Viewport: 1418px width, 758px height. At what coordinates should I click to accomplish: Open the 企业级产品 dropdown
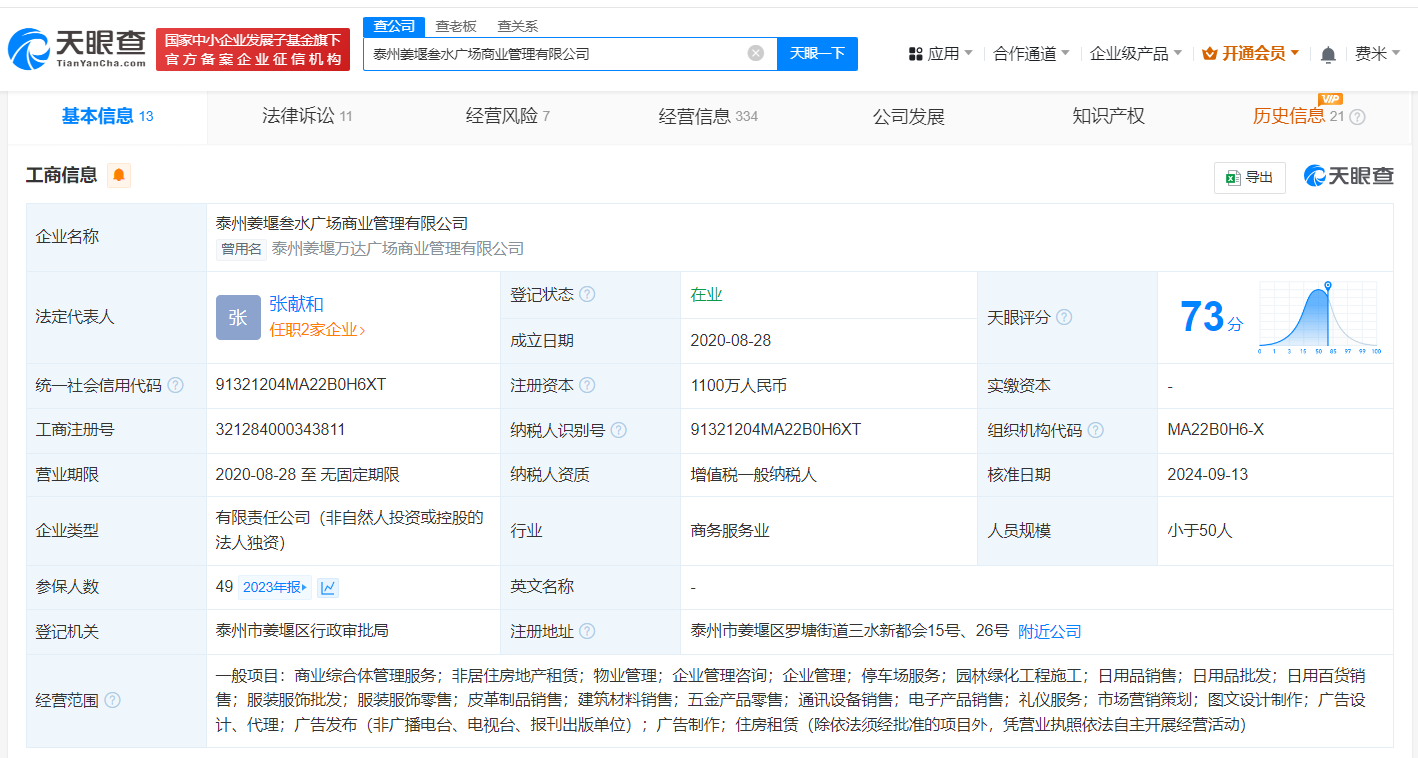[x=1130, y=53]
